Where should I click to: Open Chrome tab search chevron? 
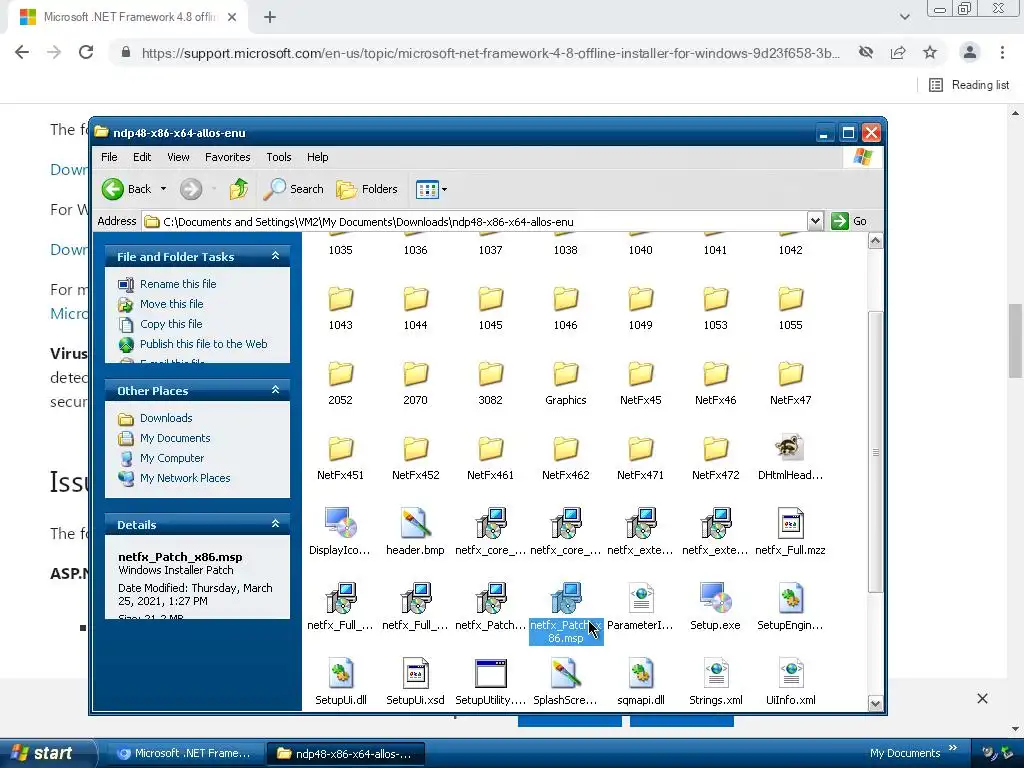[904, 17]
